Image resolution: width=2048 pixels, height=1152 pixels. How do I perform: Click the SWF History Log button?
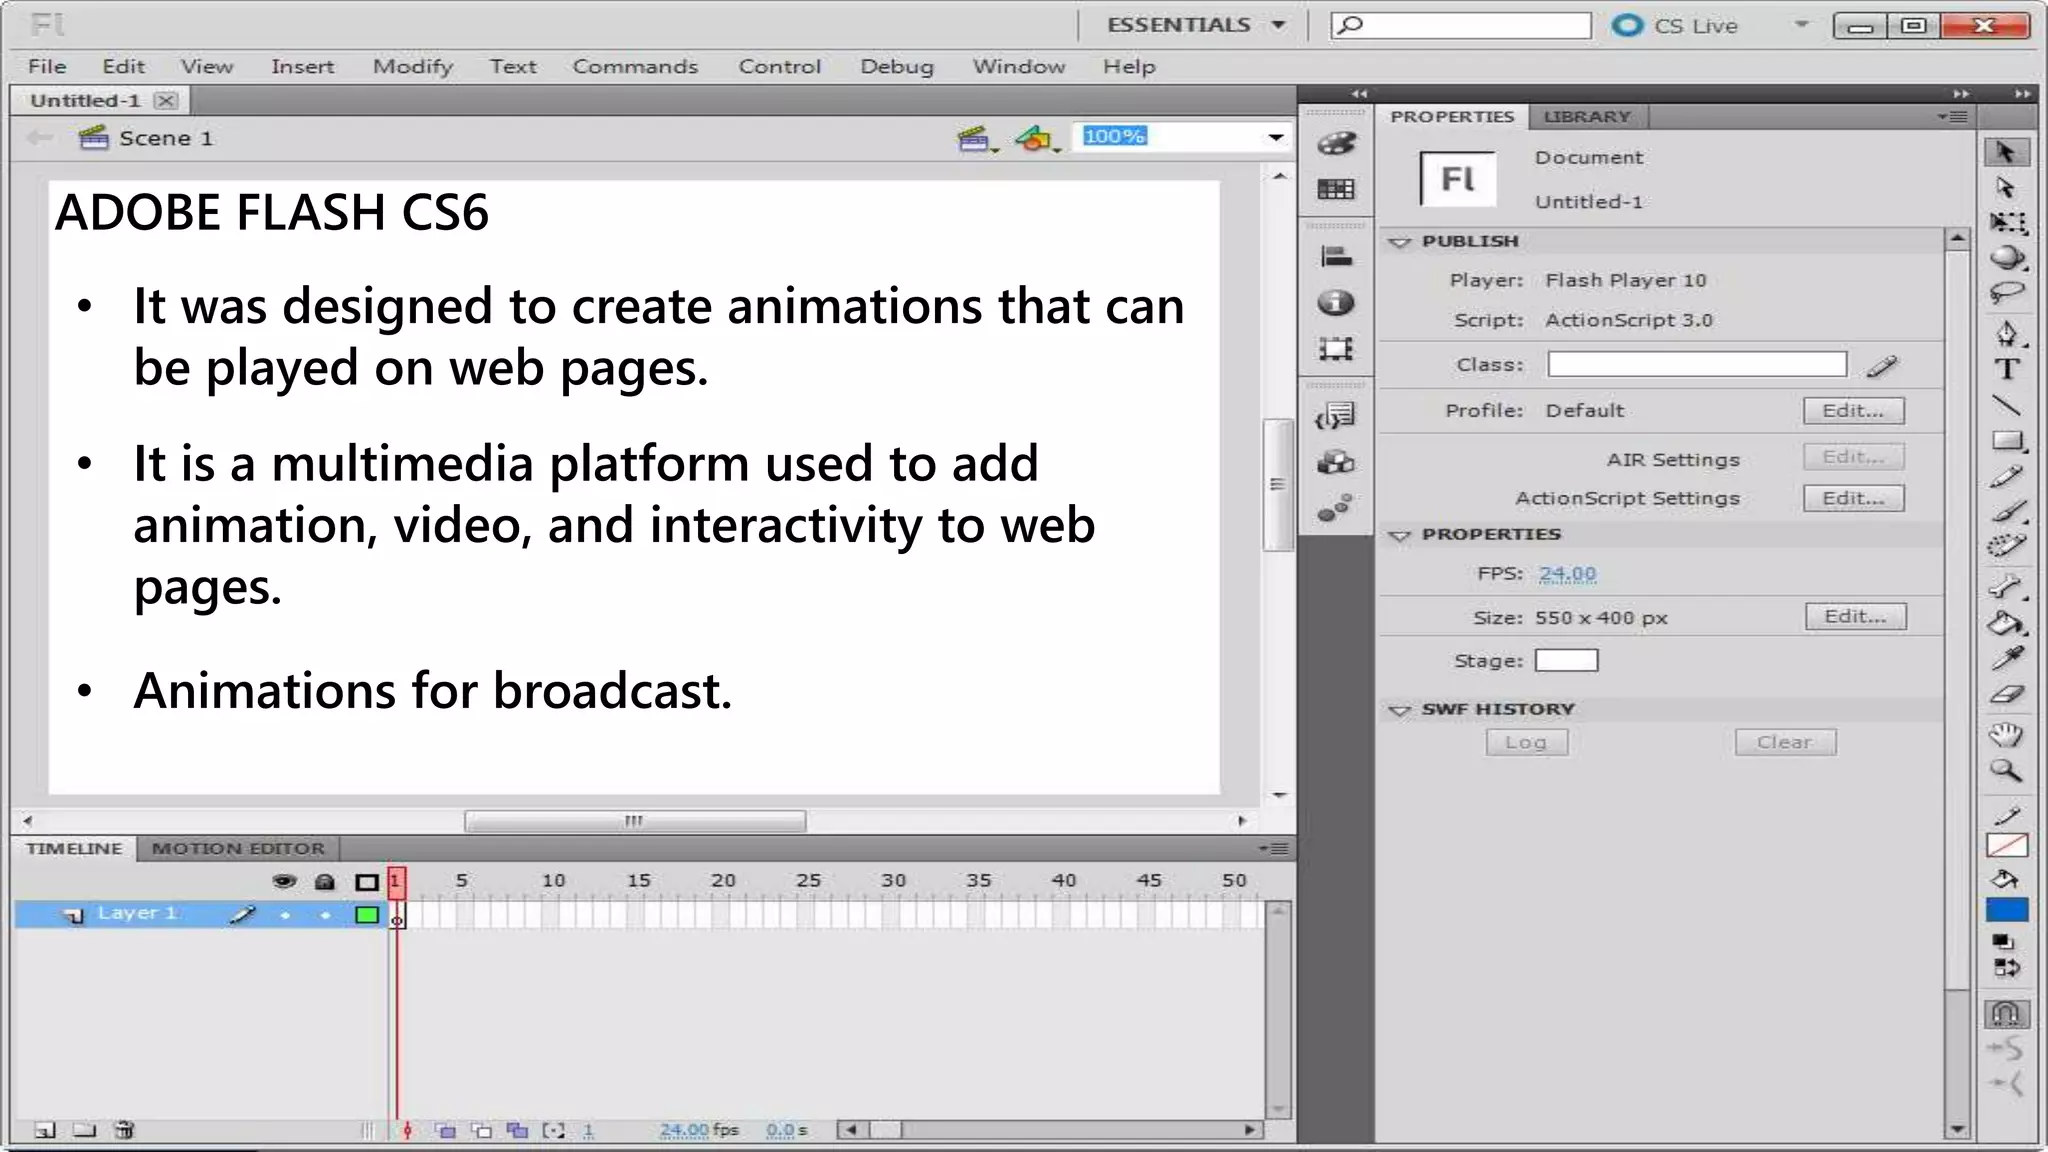click(1526, 742)
